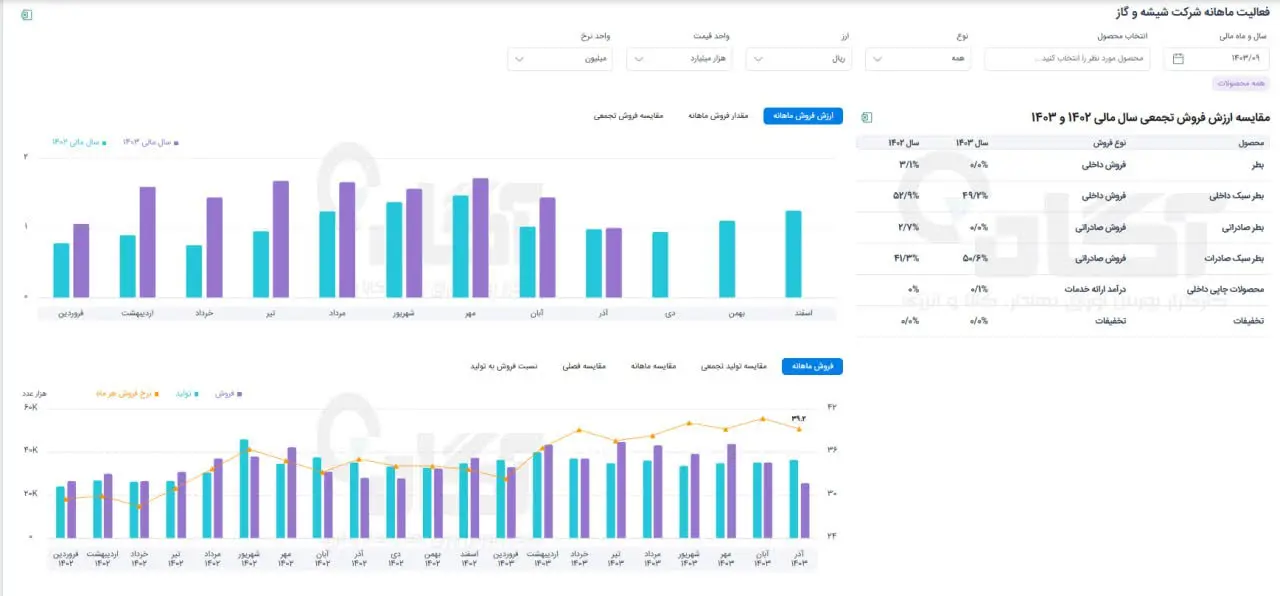The height and width of the screenshot is (596, 1280).
Task: Toggle the purple سال مالی ۱۴۰۳ legend marker
Action: pos(176,143)
